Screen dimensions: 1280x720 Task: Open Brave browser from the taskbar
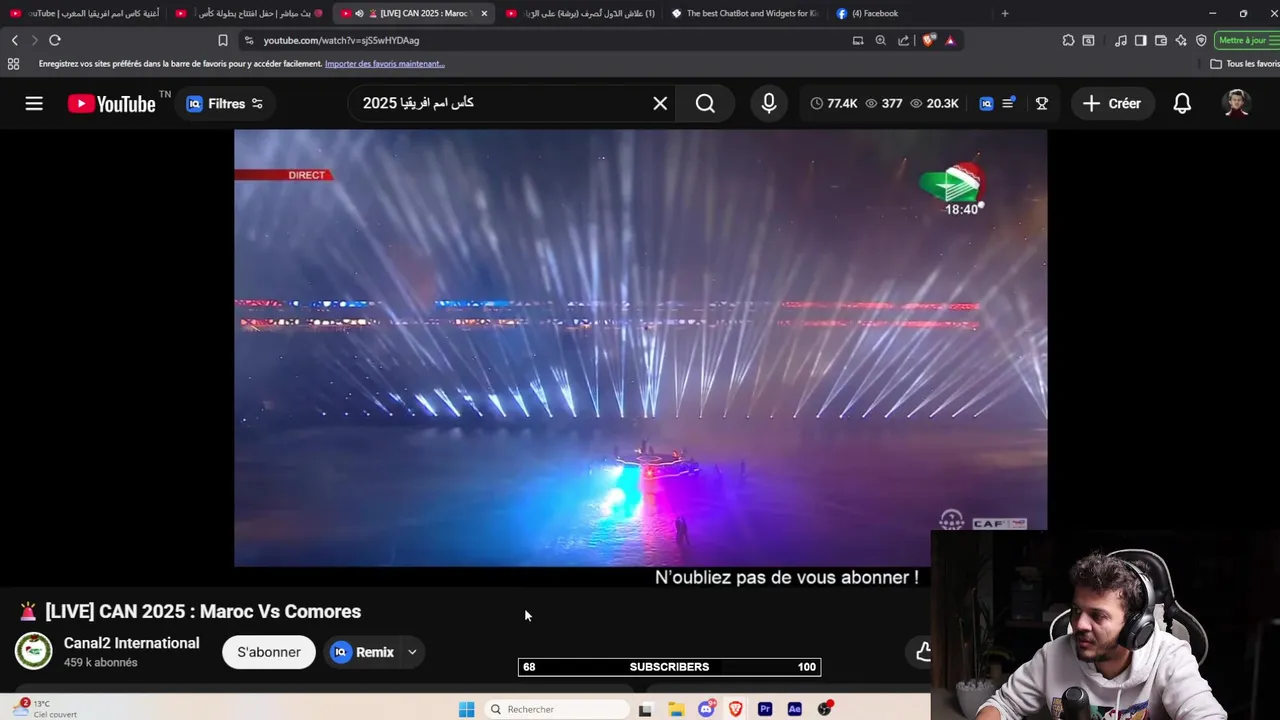coord(736,709)
